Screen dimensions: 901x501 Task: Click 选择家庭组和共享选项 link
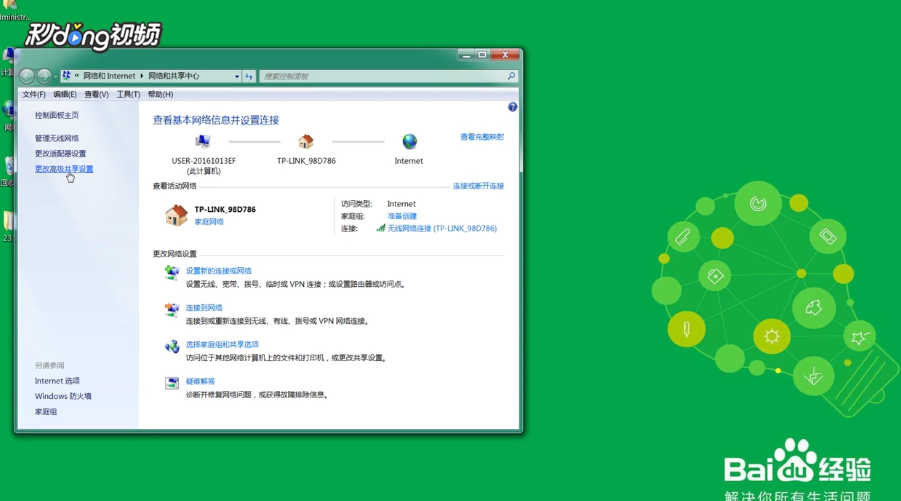(x=222, y=345)
